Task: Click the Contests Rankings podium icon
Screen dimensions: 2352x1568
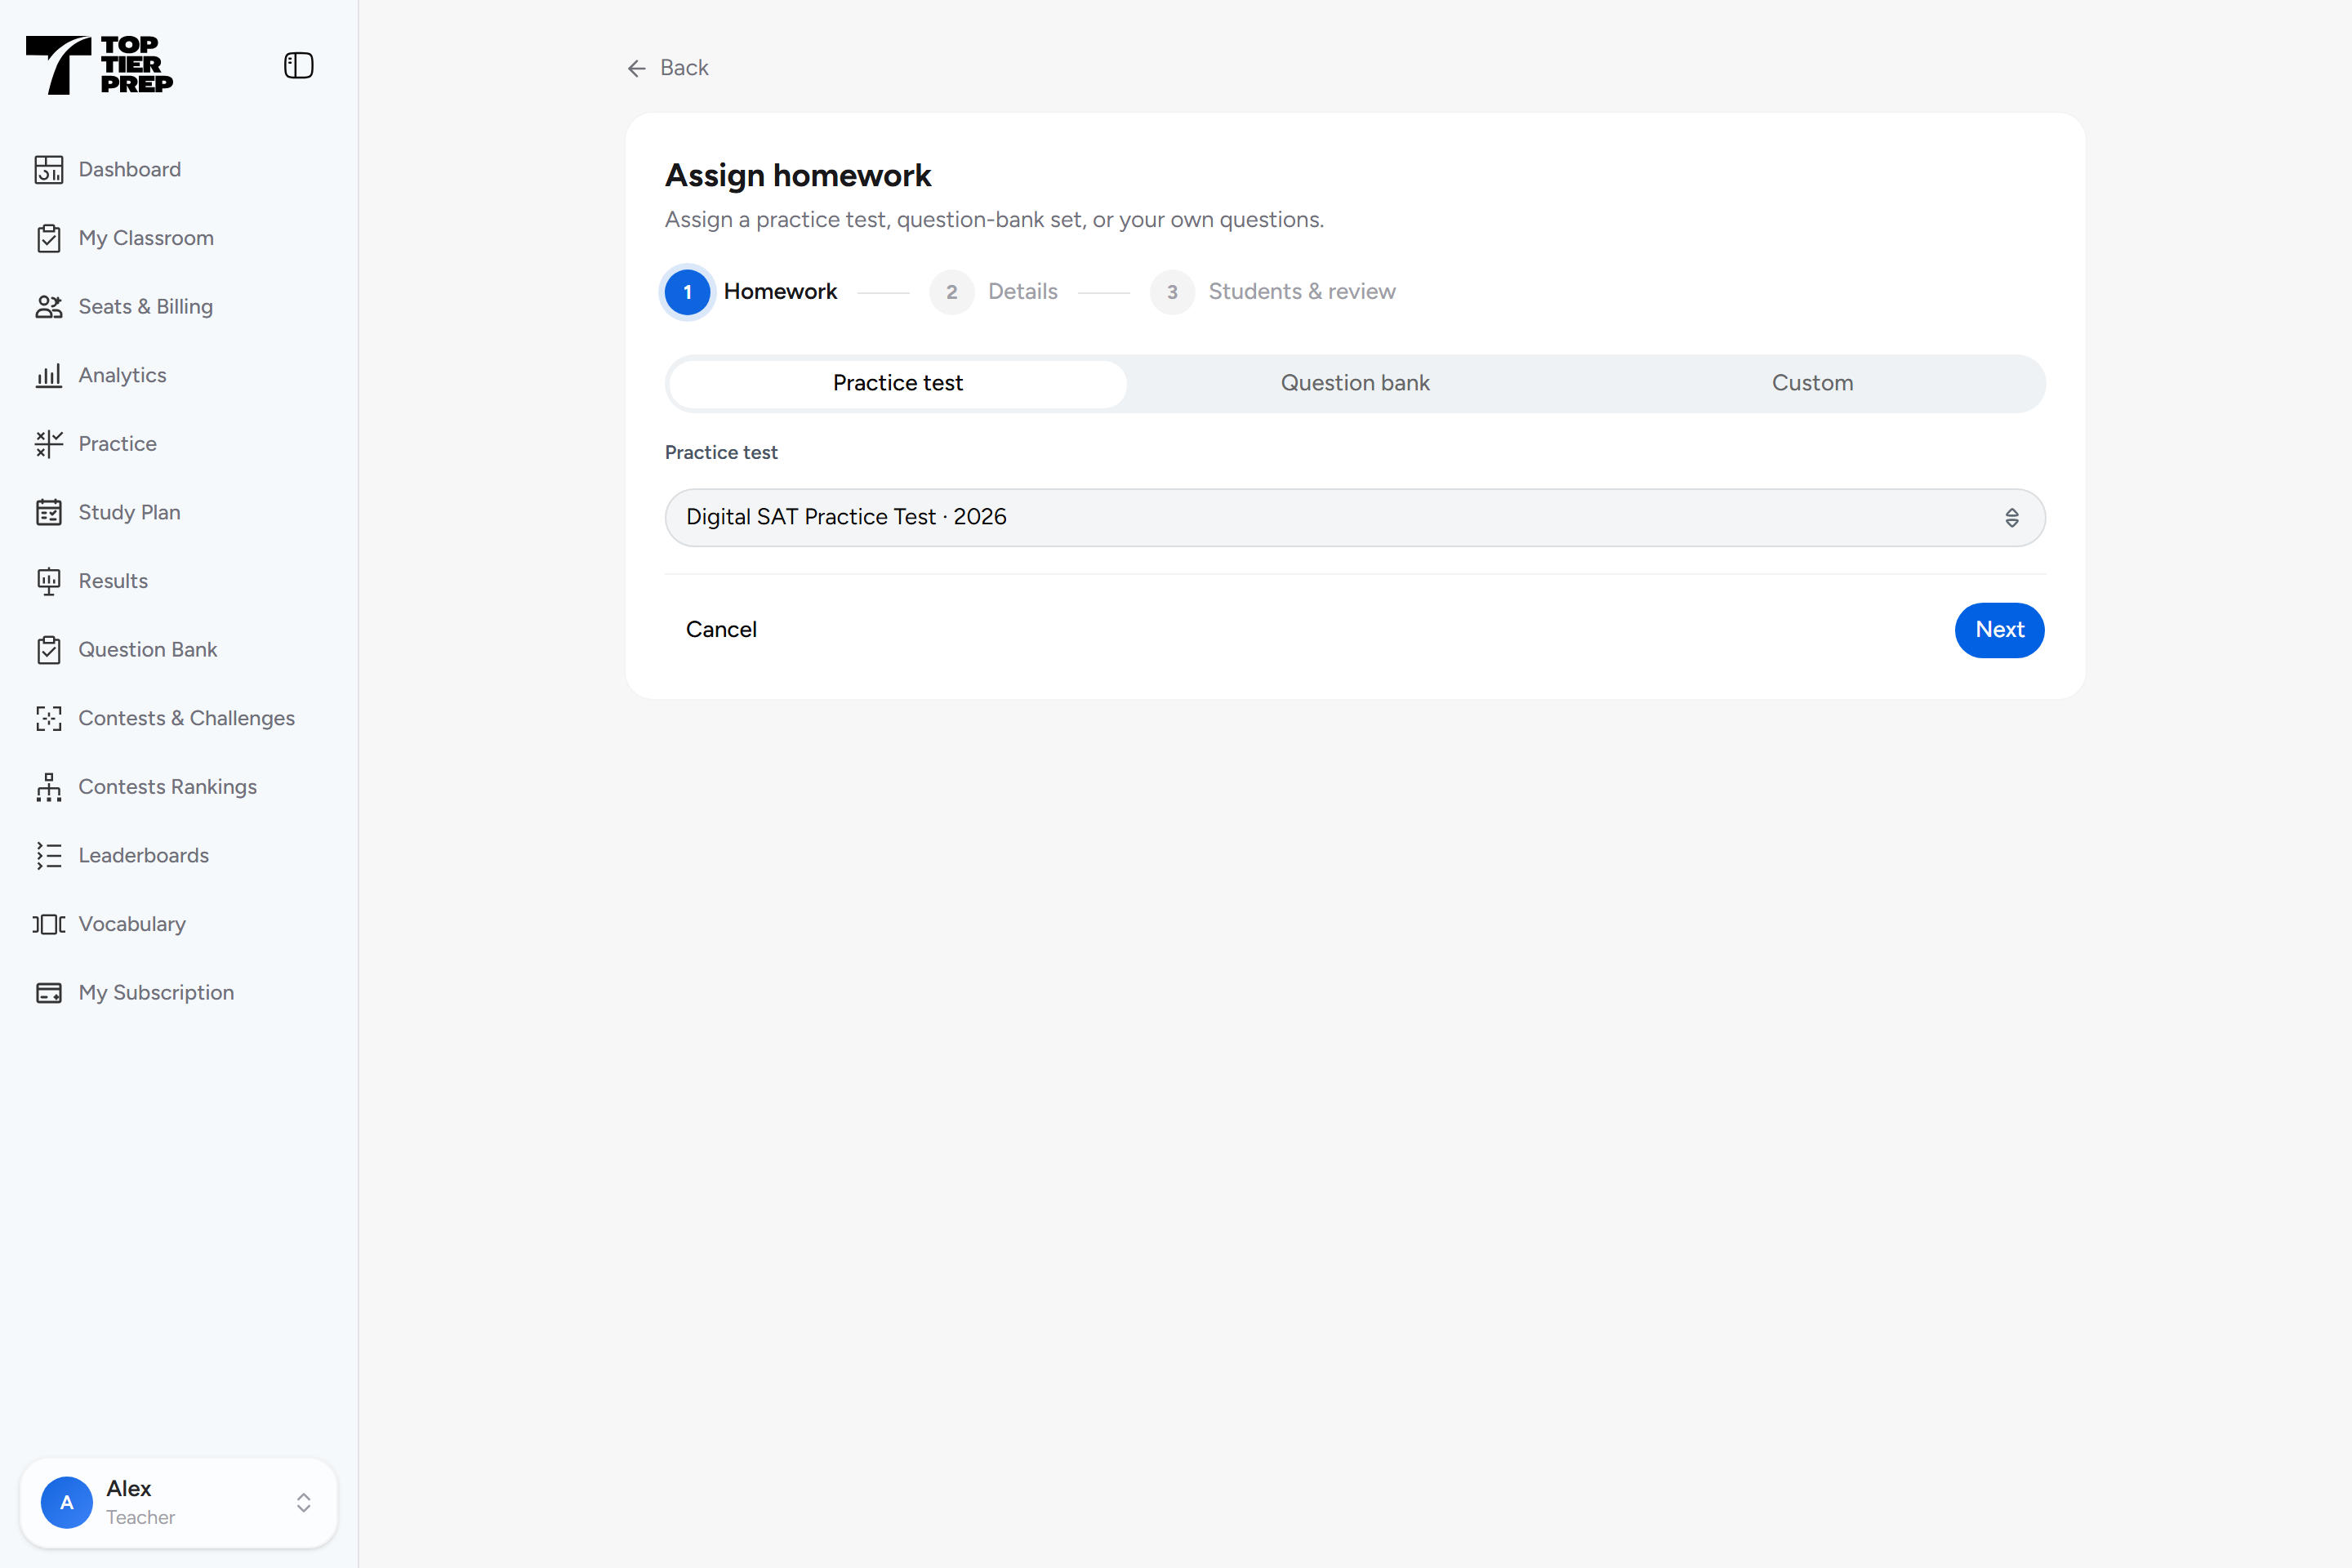Action: pyautogui.click(x=49, y=787)
